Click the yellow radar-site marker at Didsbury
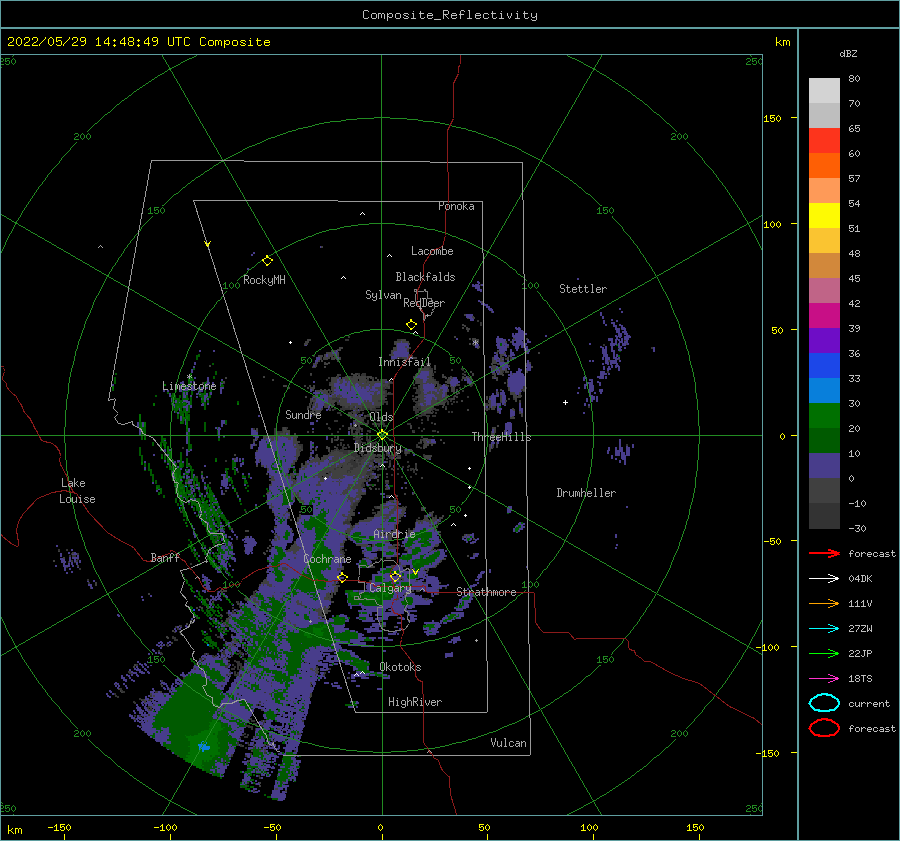Image resolution: width=900 pixels, height=841 pixels. 382,435
